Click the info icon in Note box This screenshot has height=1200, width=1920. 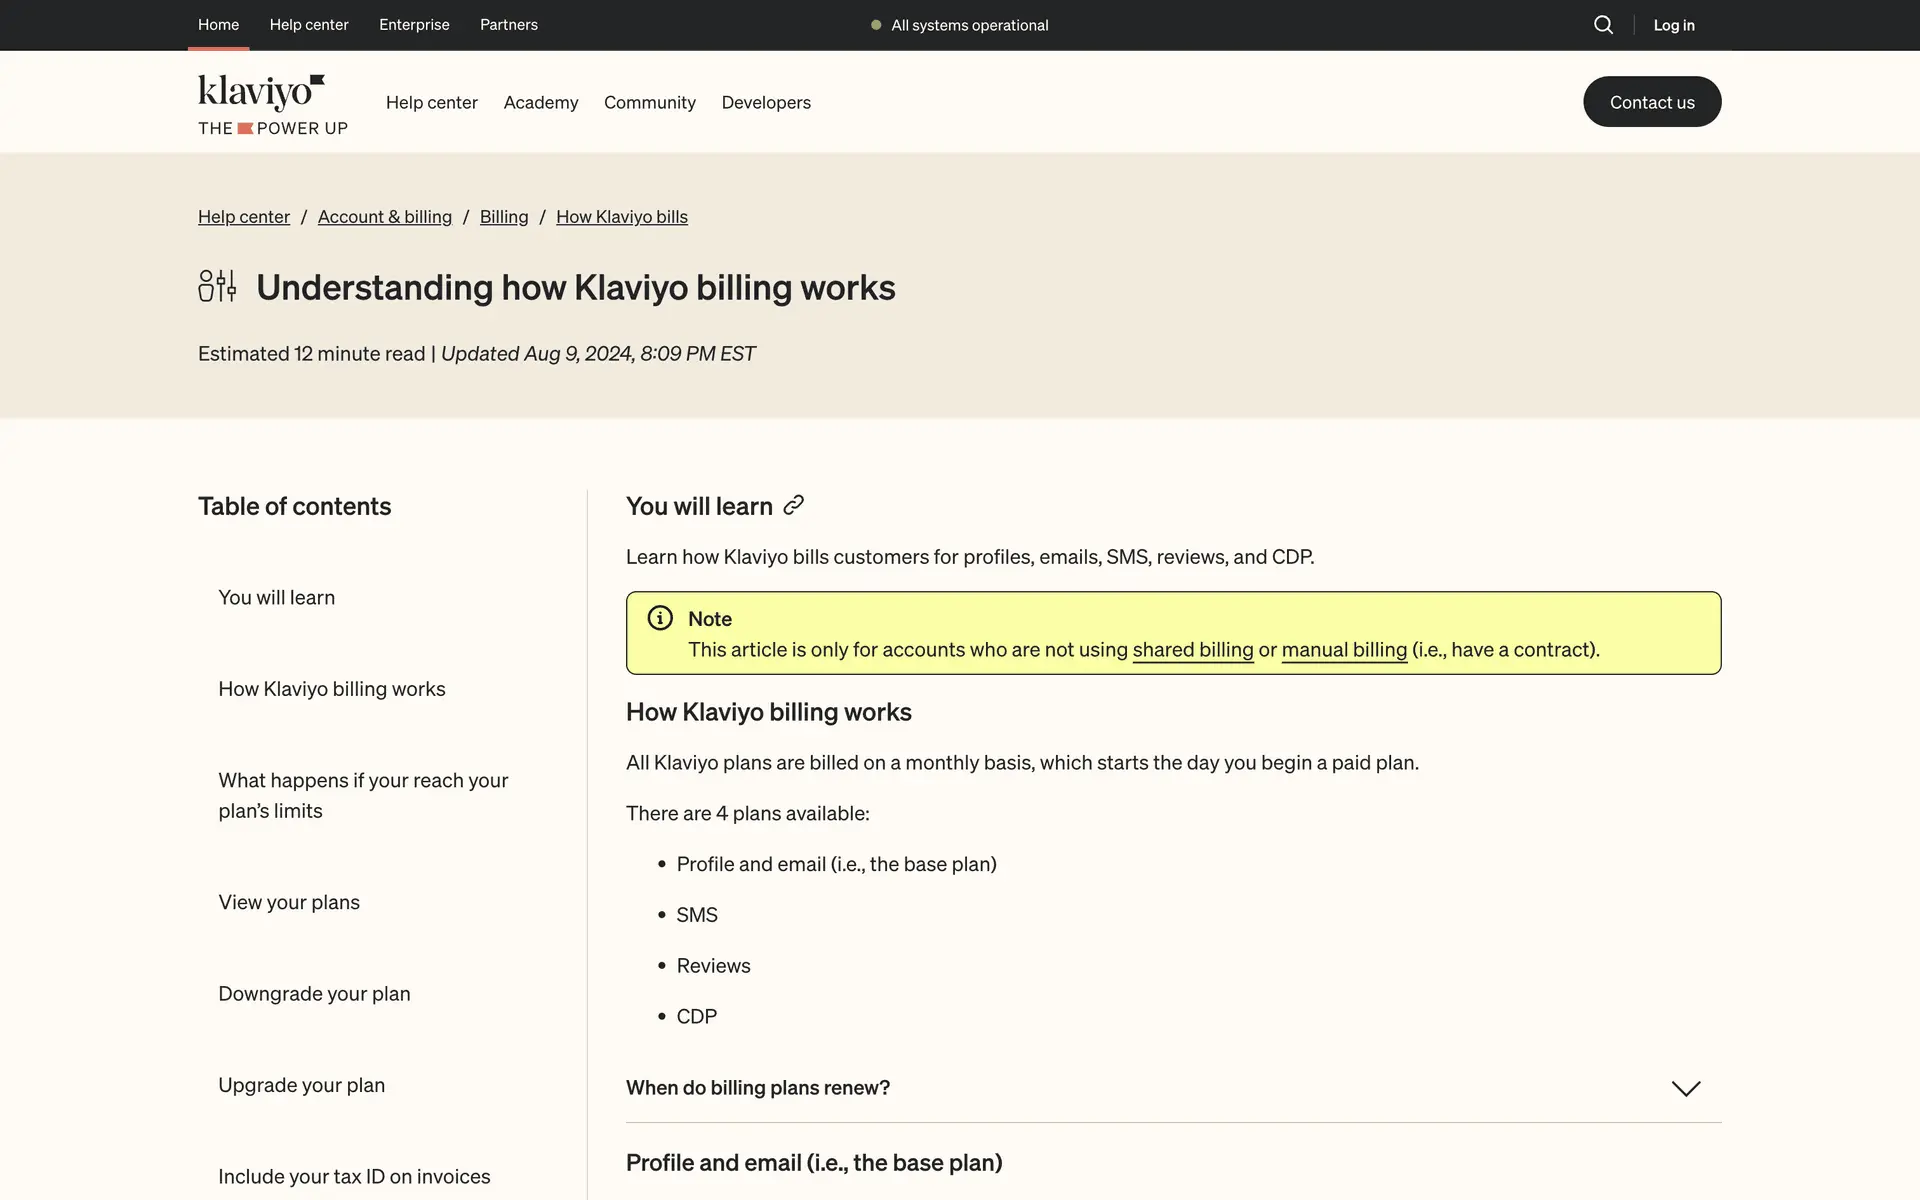[660, 618]
